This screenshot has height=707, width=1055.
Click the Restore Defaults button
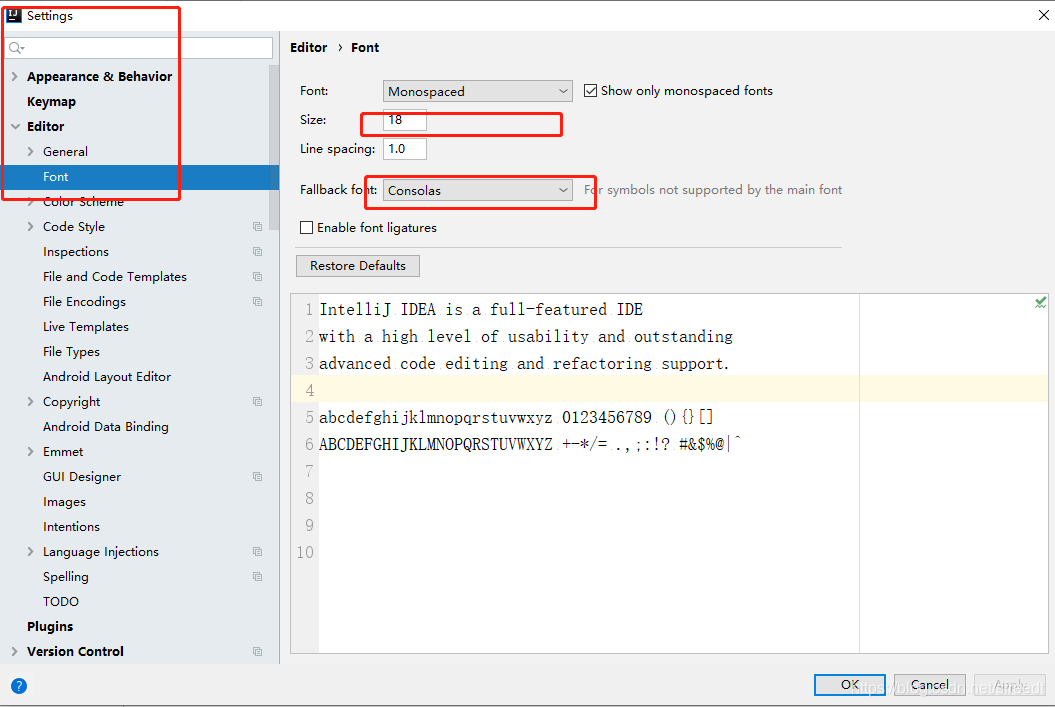358,266
